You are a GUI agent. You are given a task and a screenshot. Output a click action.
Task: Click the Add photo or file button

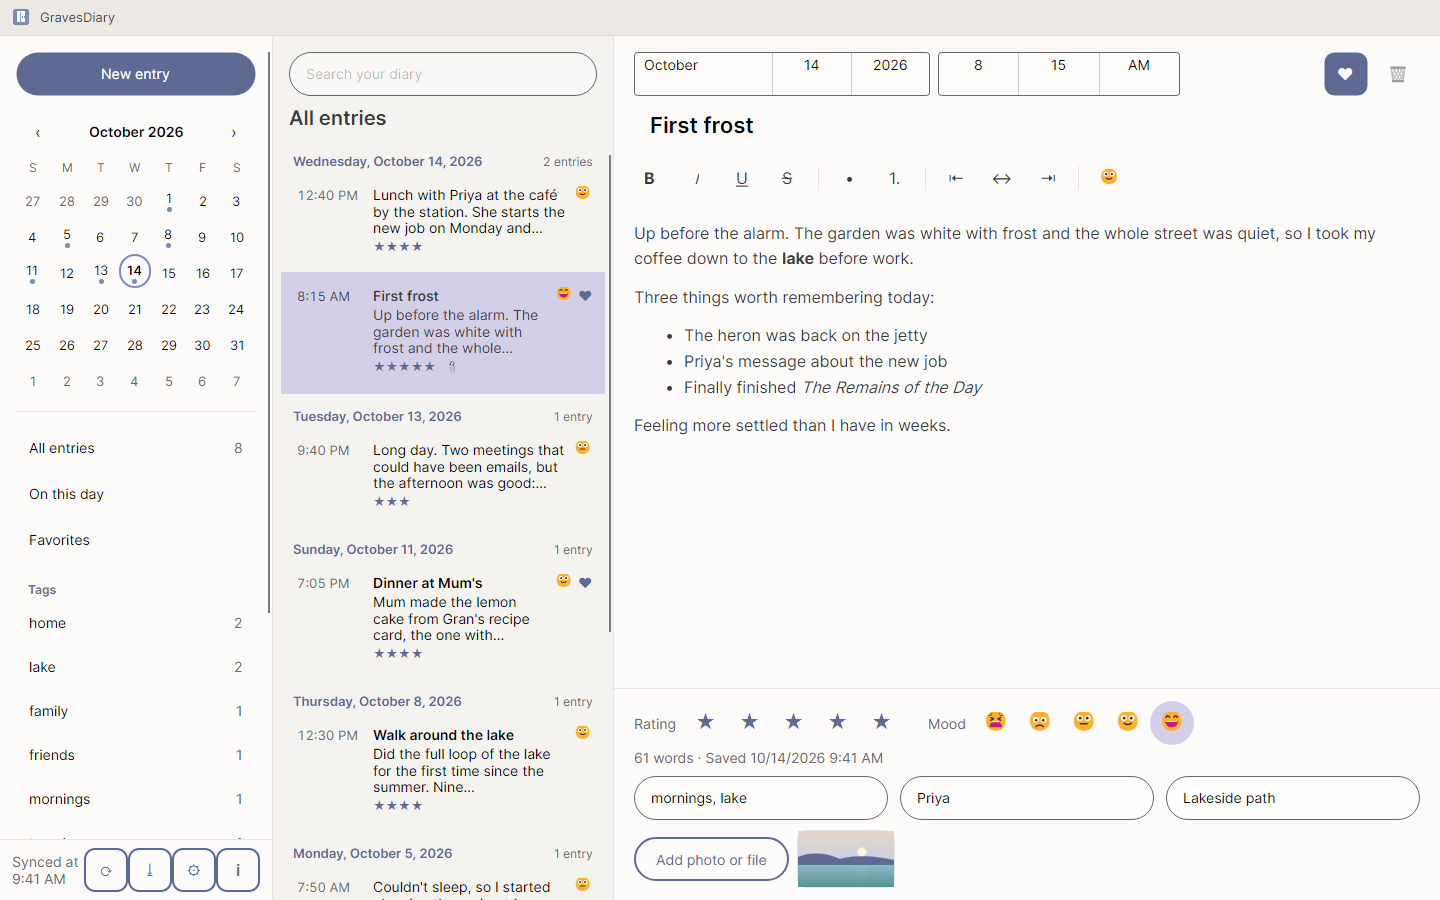click(x=711, y=860)
